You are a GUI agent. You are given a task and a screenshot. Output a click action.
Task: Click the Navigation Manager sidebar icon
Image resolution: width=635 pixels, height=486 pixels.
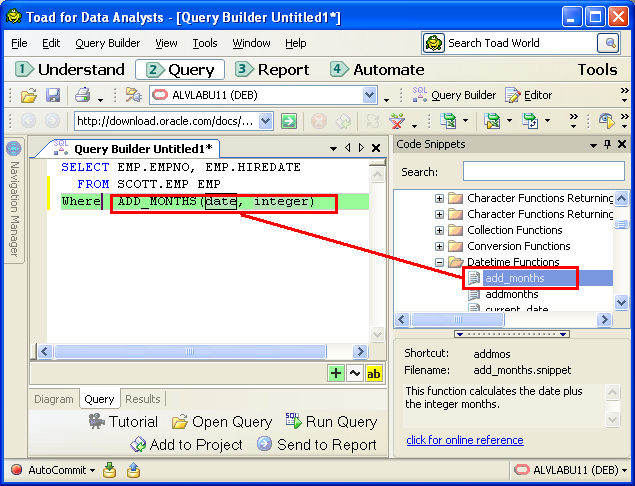pos(14,148)
